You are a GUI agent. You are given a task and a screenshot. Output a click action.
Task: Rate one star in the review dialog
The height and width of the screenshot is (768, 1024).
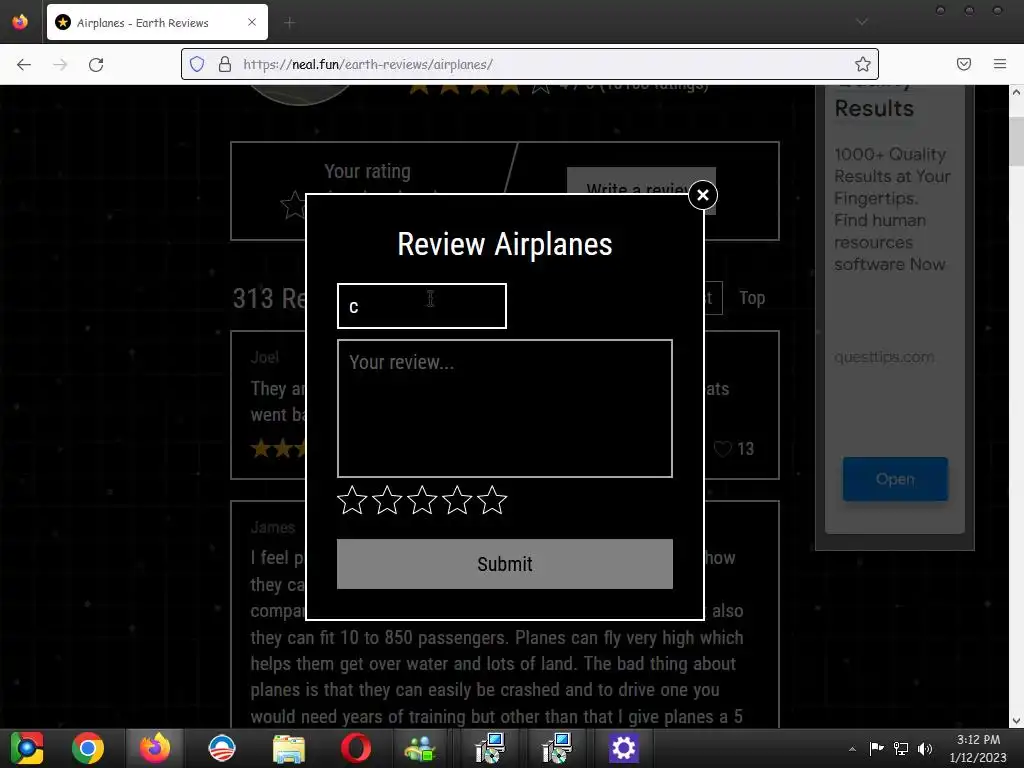coord(352,500)
